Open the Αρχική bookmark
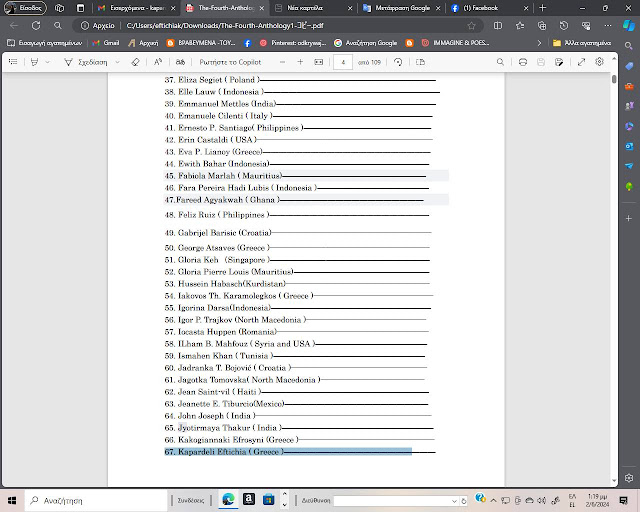This screenshot has width=640, height=512. click(143, 43)
